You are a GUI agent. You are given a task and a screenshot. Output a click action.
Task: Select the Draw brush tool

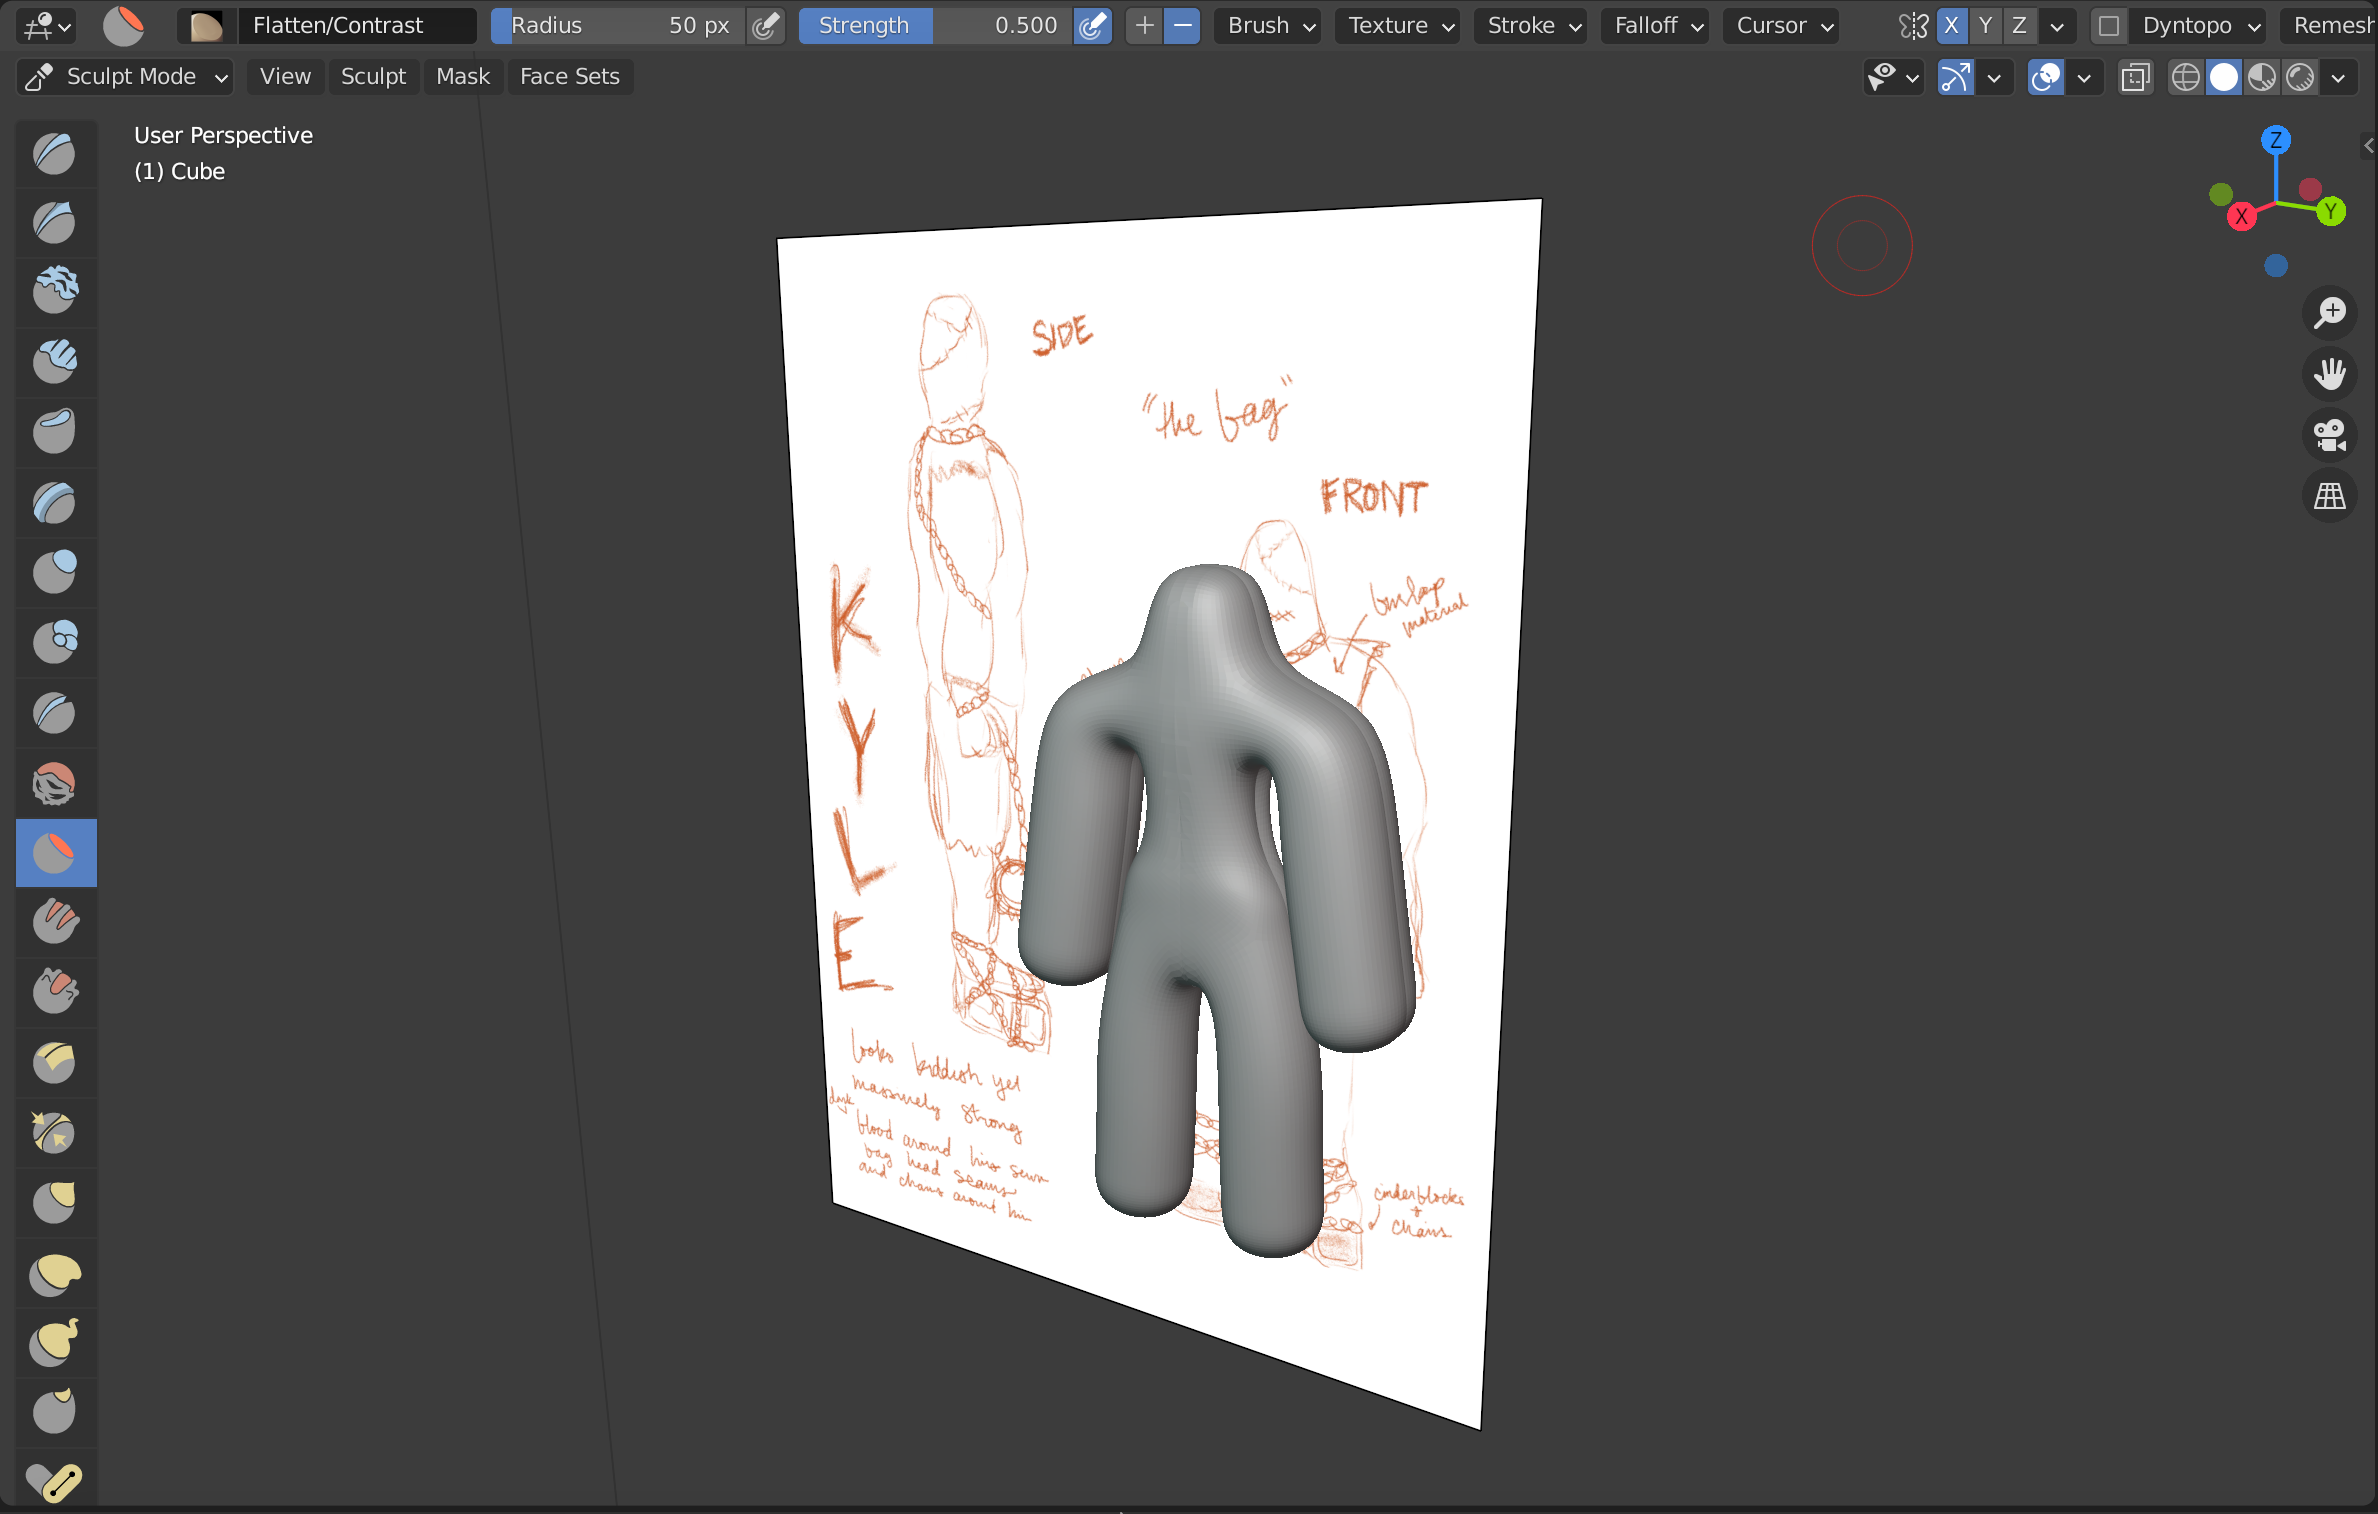[x=55, y=154]
